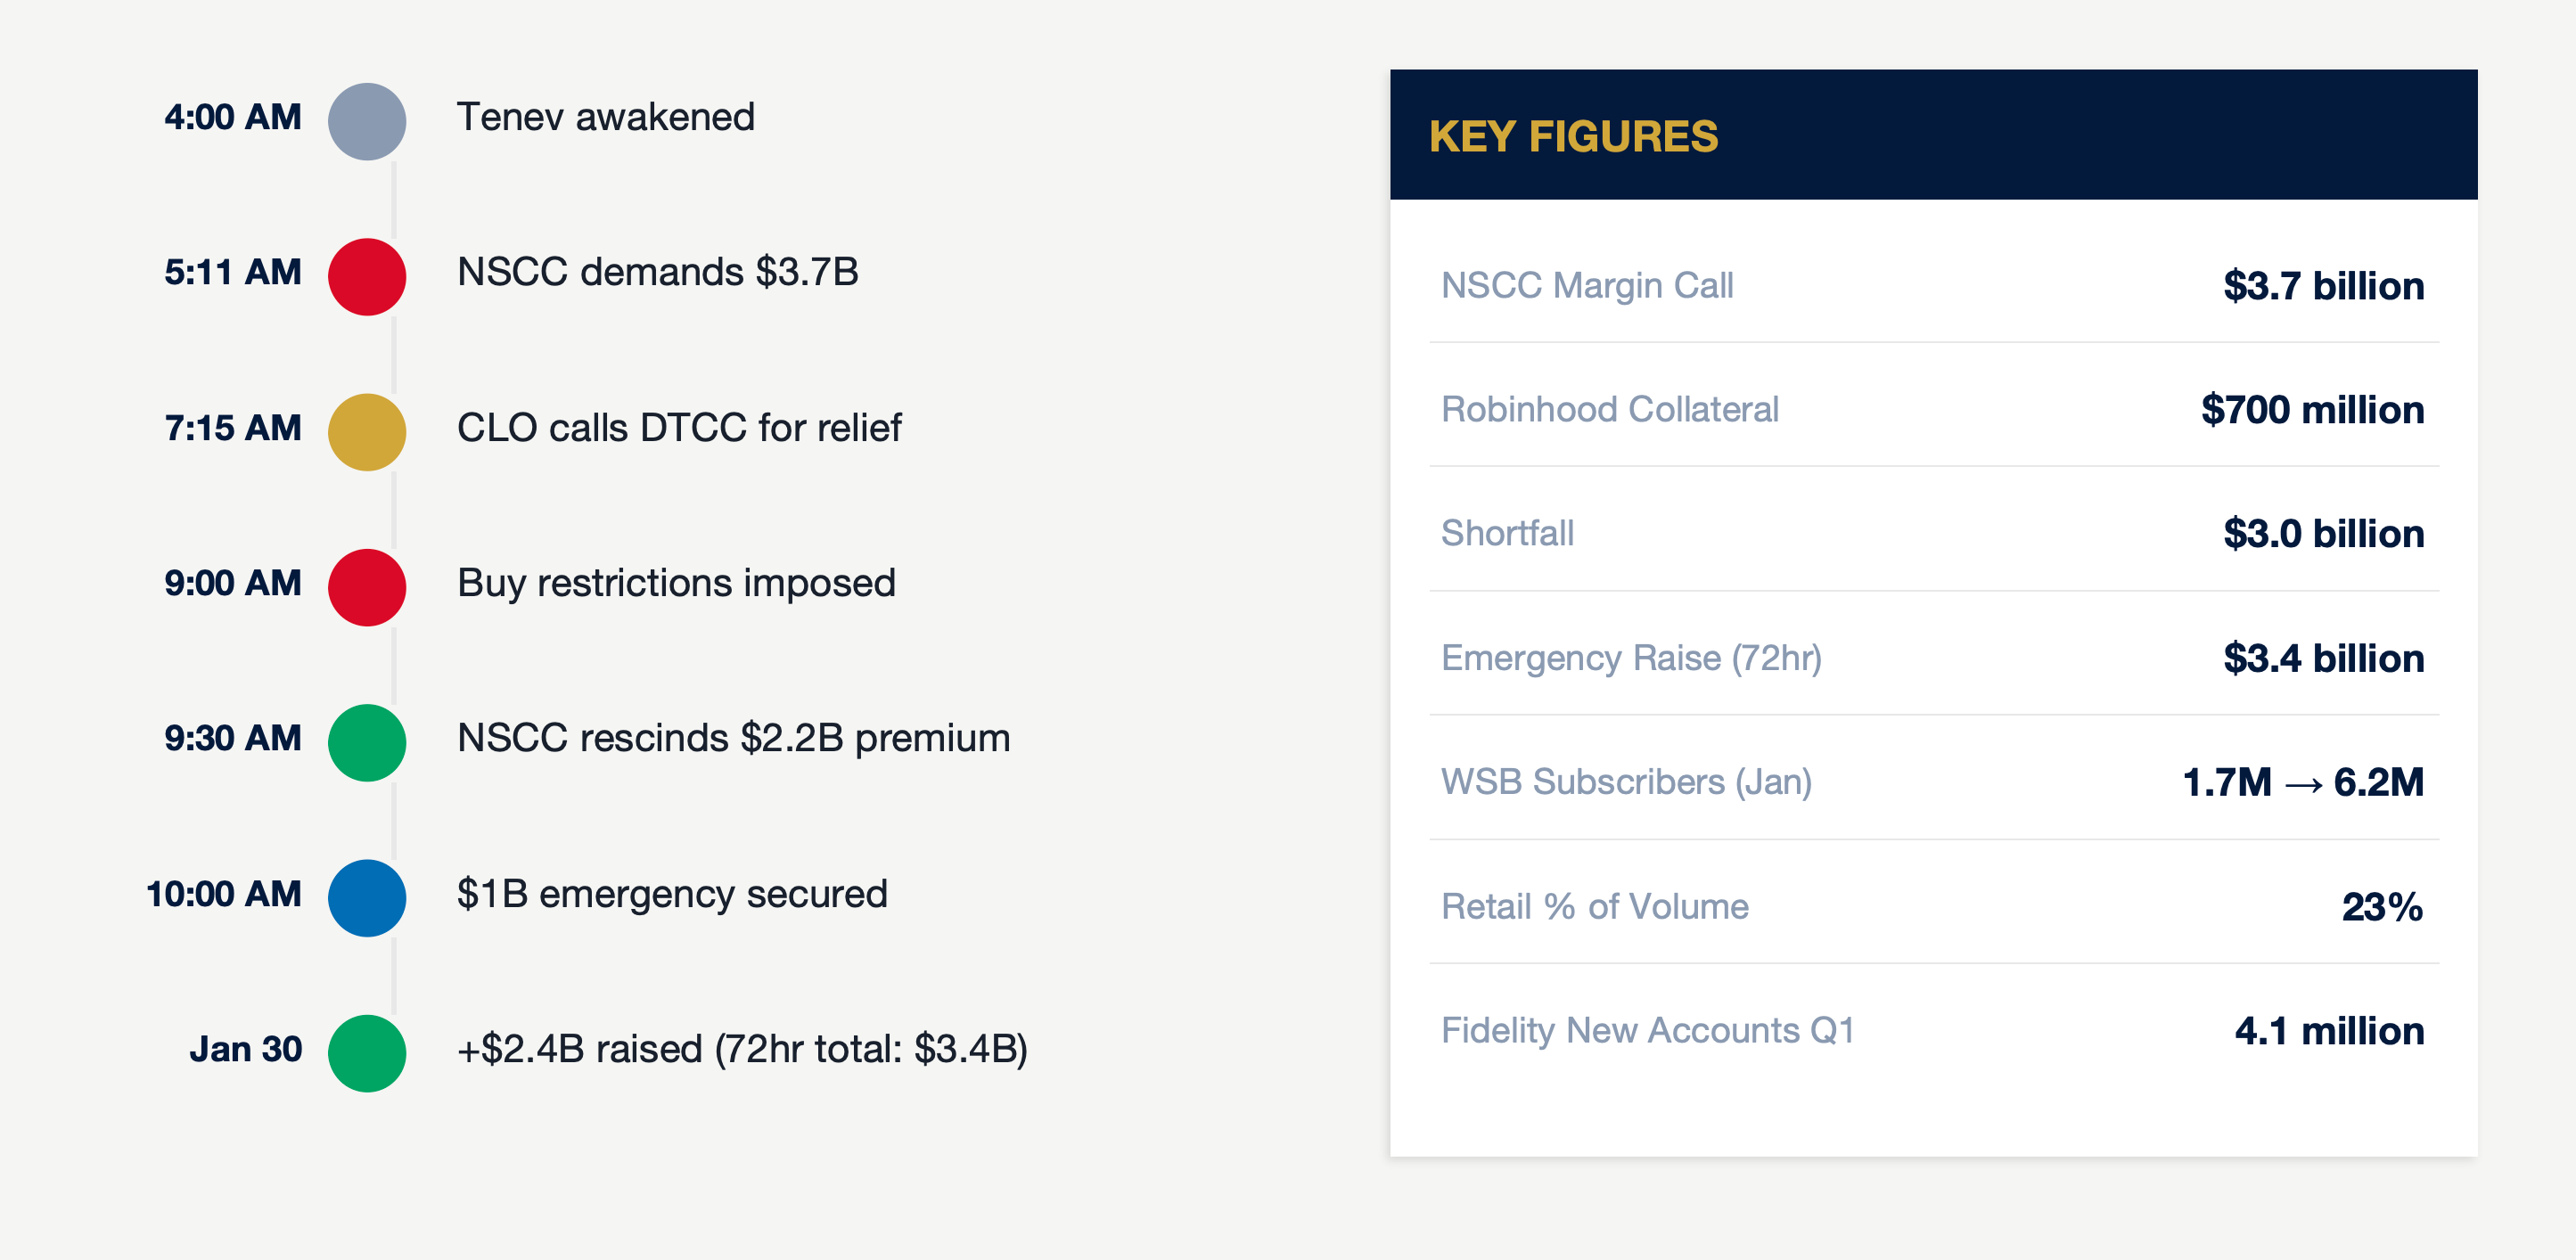
Task: Click the NSCC rescinds $2.2B premium text
Action: (x=733, y=738)
